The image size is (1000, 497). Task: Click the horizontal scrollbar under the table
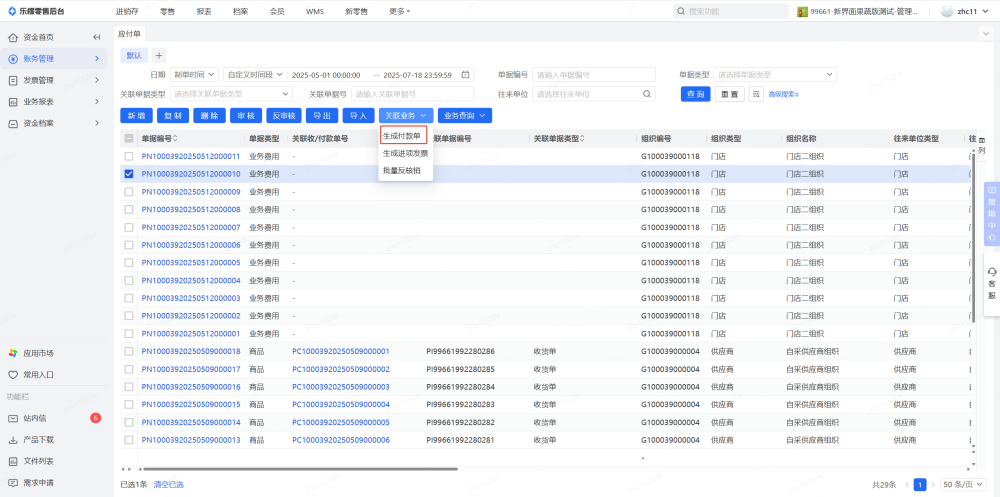coord(300,468)
